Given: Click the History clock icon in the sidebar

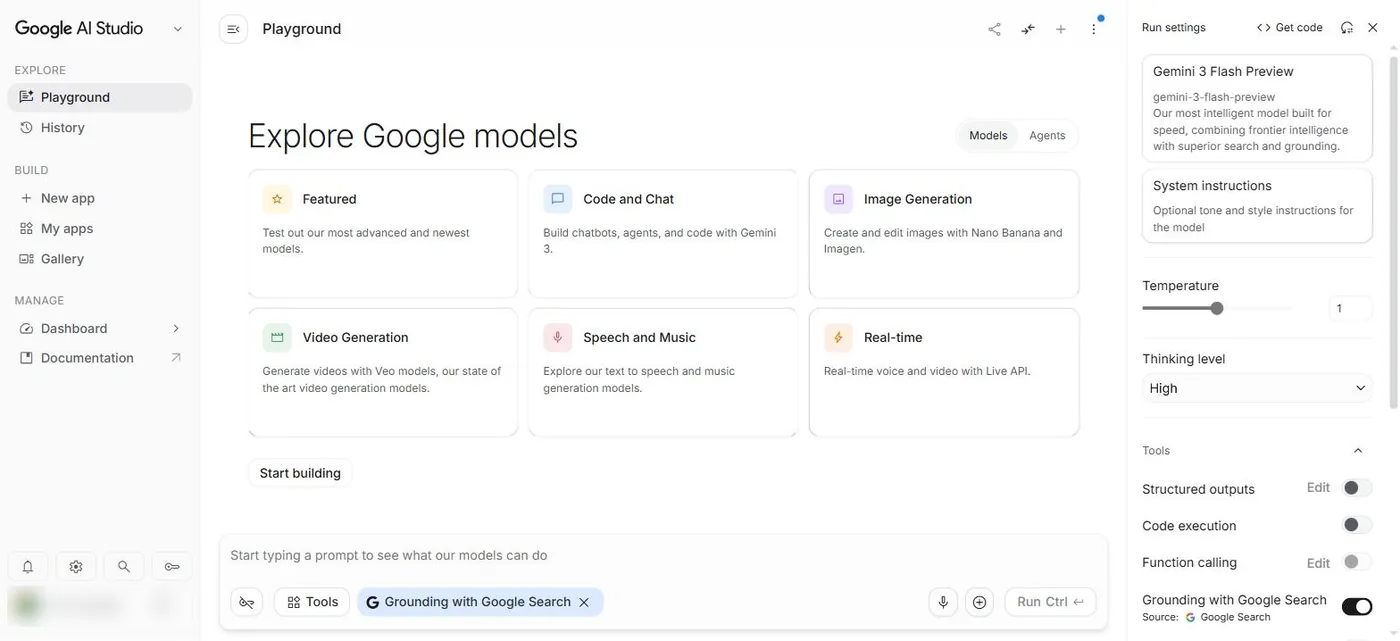Looking at the screenshot, I should [x=27, y=128].
